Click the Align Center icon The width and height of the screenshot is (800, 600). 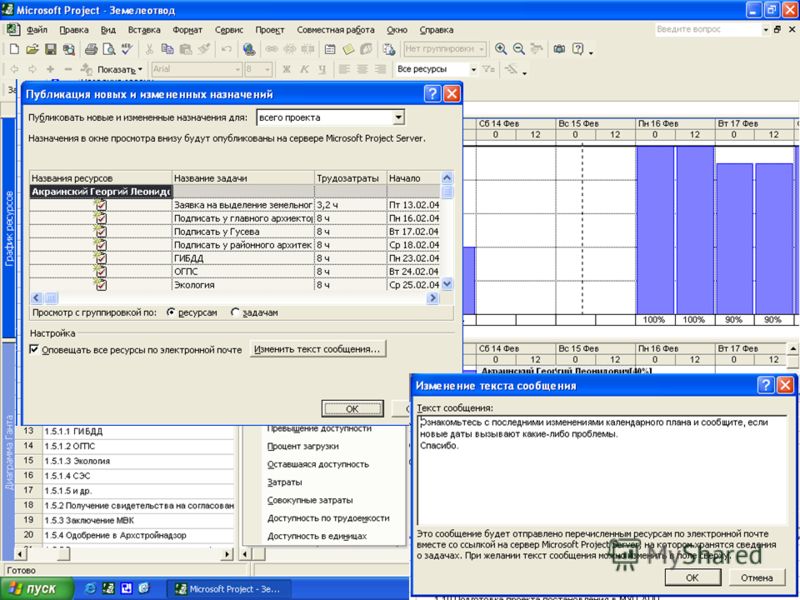point(362,69)
